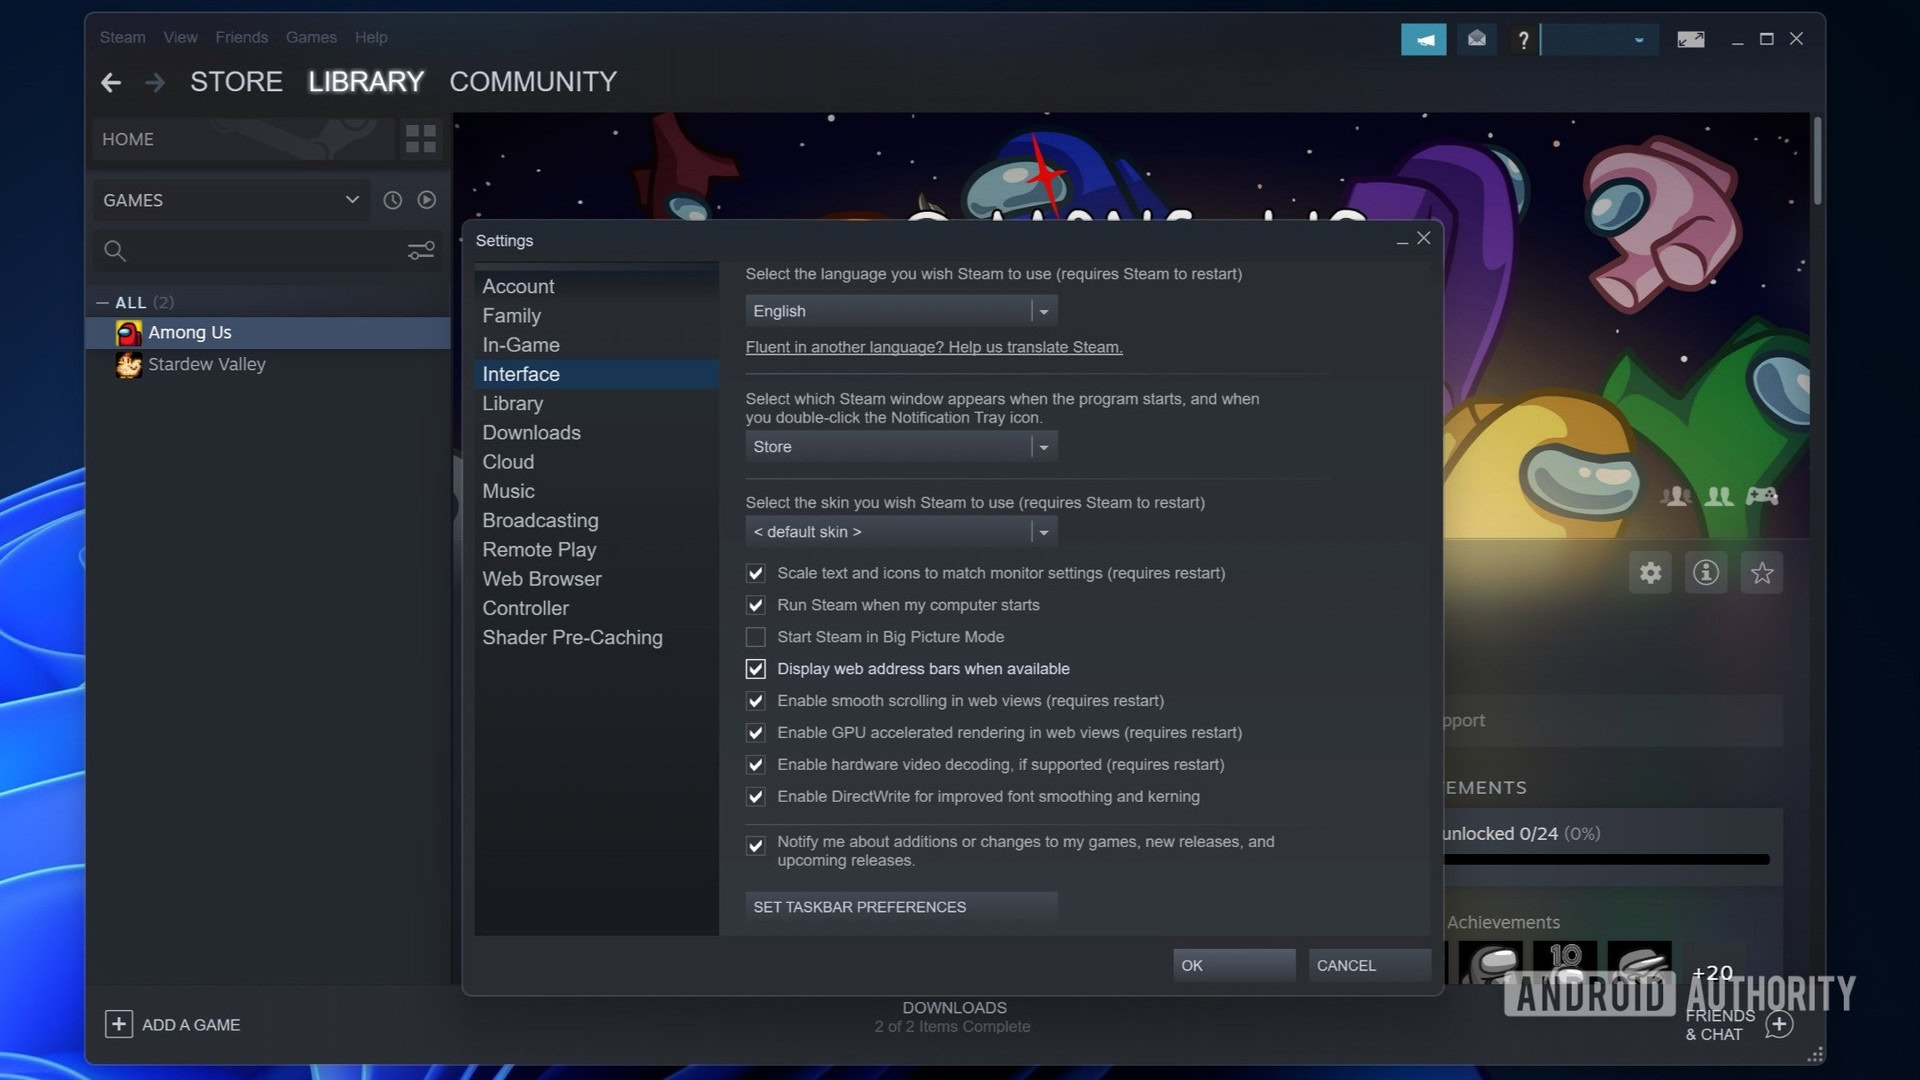Open game settings gear icon
Image resolution: width=1920 pixels, height=1080 pixels.
tap(1650, 573)
